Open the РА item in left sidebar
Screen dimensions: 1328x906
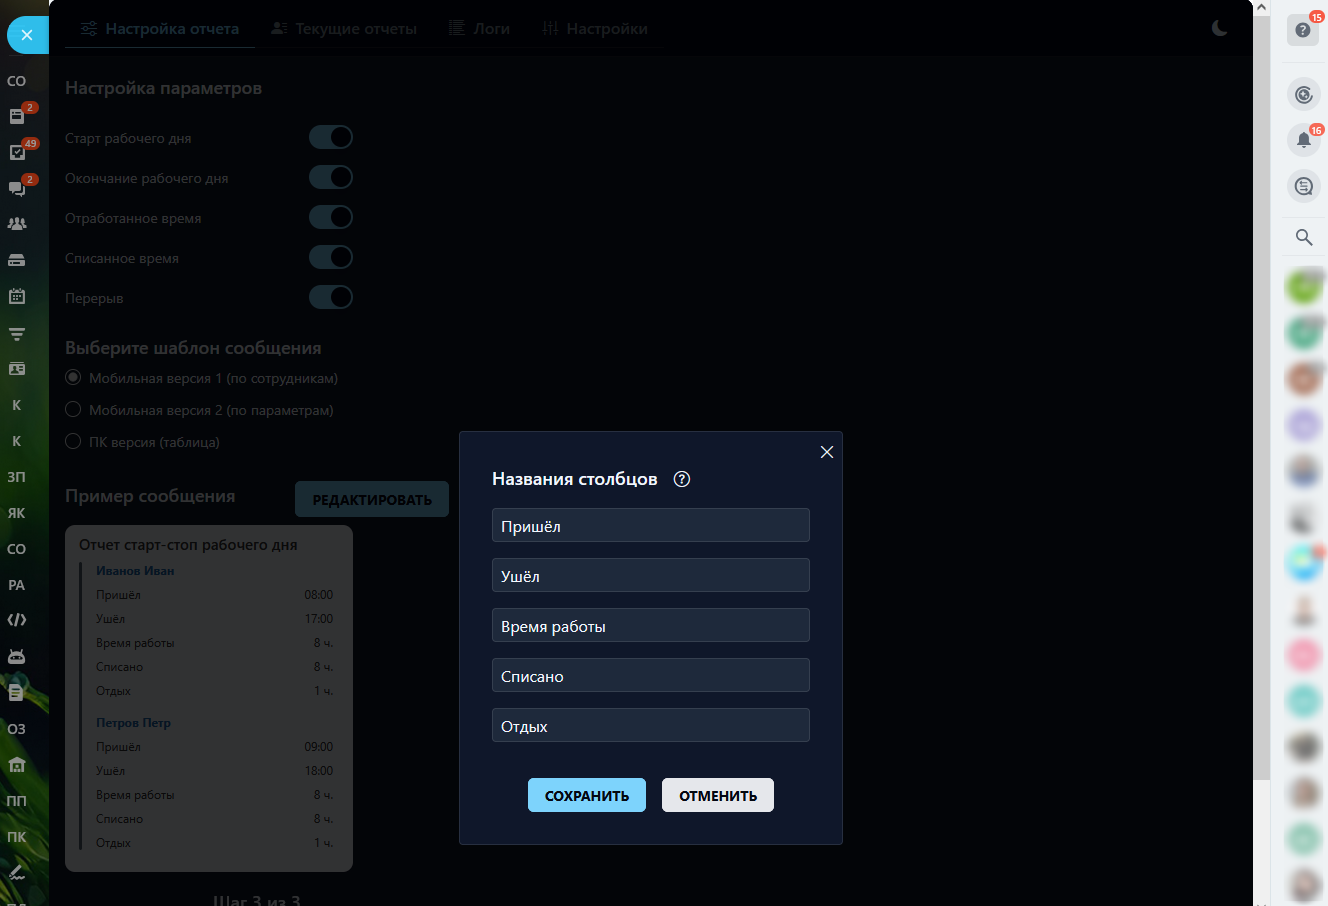[x=17, y=585]
